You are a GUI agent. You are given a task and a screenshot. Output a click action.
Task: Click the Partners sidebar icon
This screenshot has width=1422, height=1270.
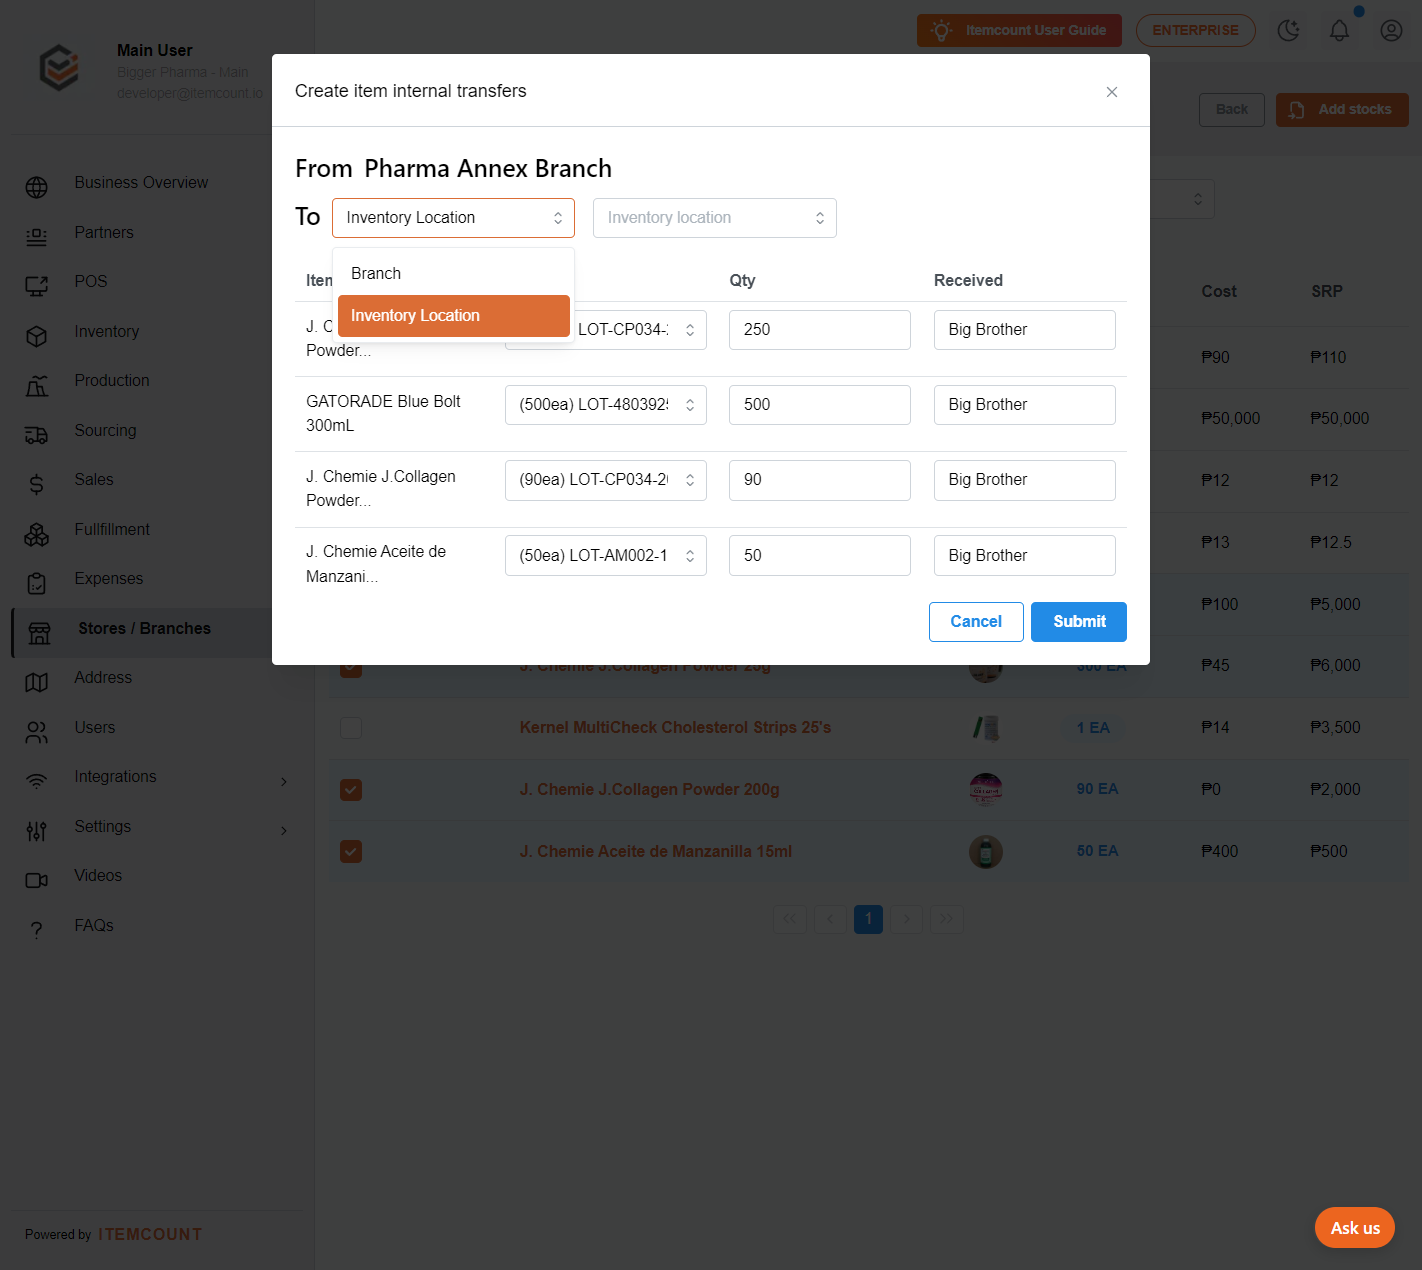tap(37, 237)
